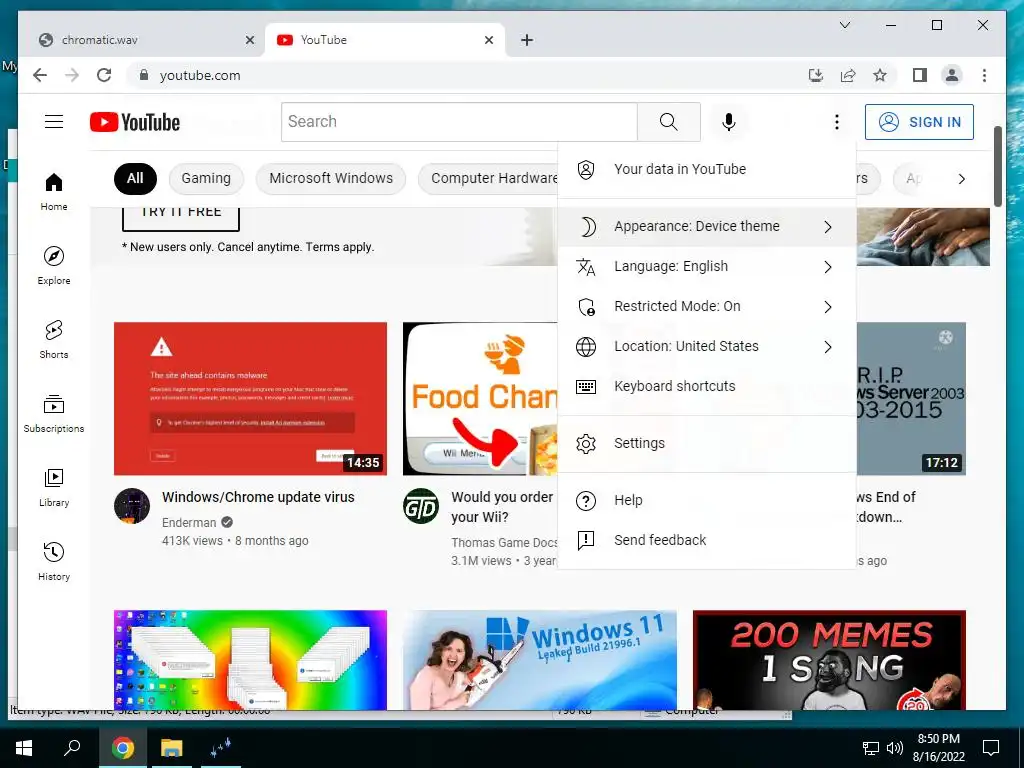Open the rainbow error windows thumbnail
Viewport: 1024px width, 768px height.
(250, 660)
